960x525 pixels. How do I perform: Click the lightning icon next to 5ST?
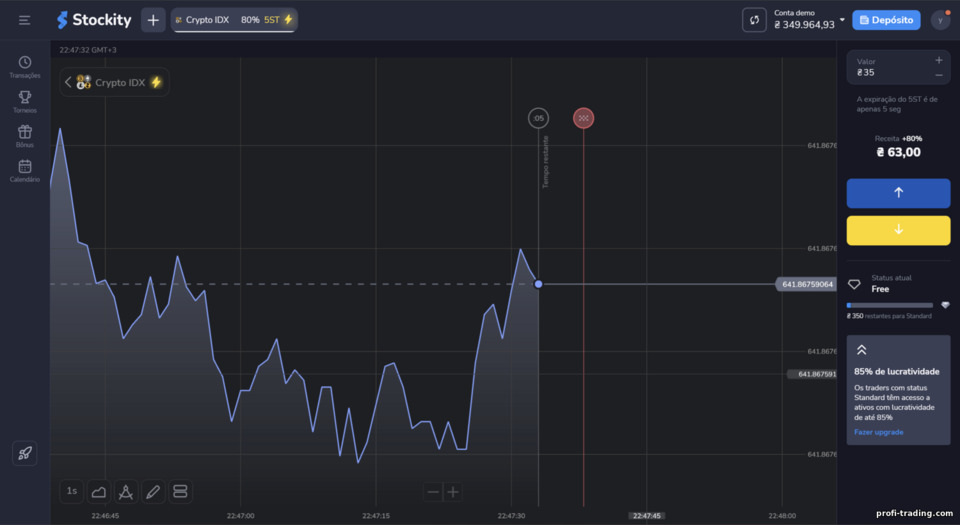tap(288, 20)
